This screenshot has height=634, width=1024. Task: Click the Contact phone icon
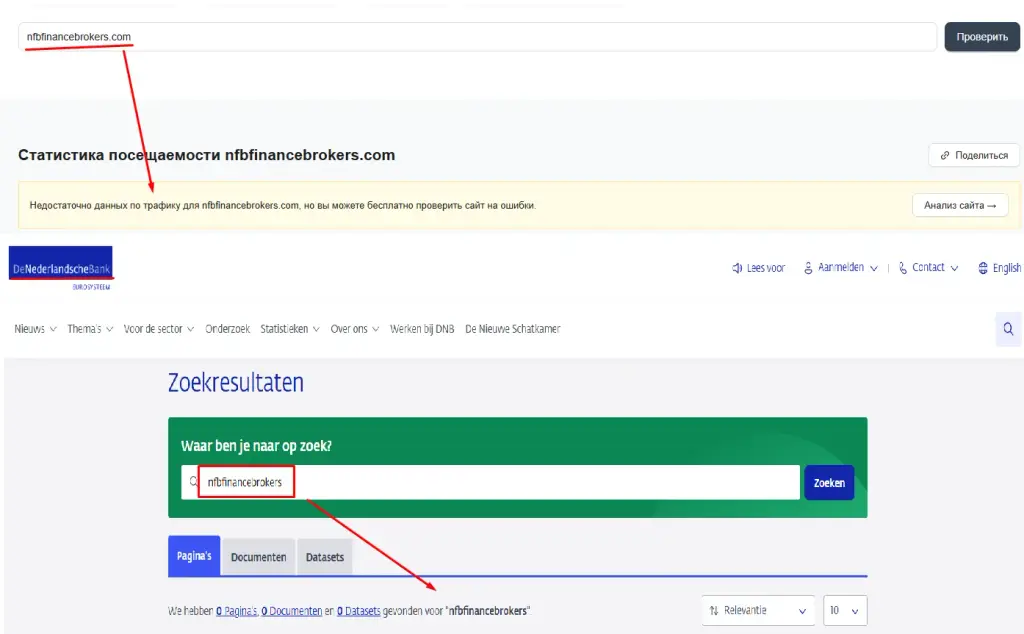point(903,268)
